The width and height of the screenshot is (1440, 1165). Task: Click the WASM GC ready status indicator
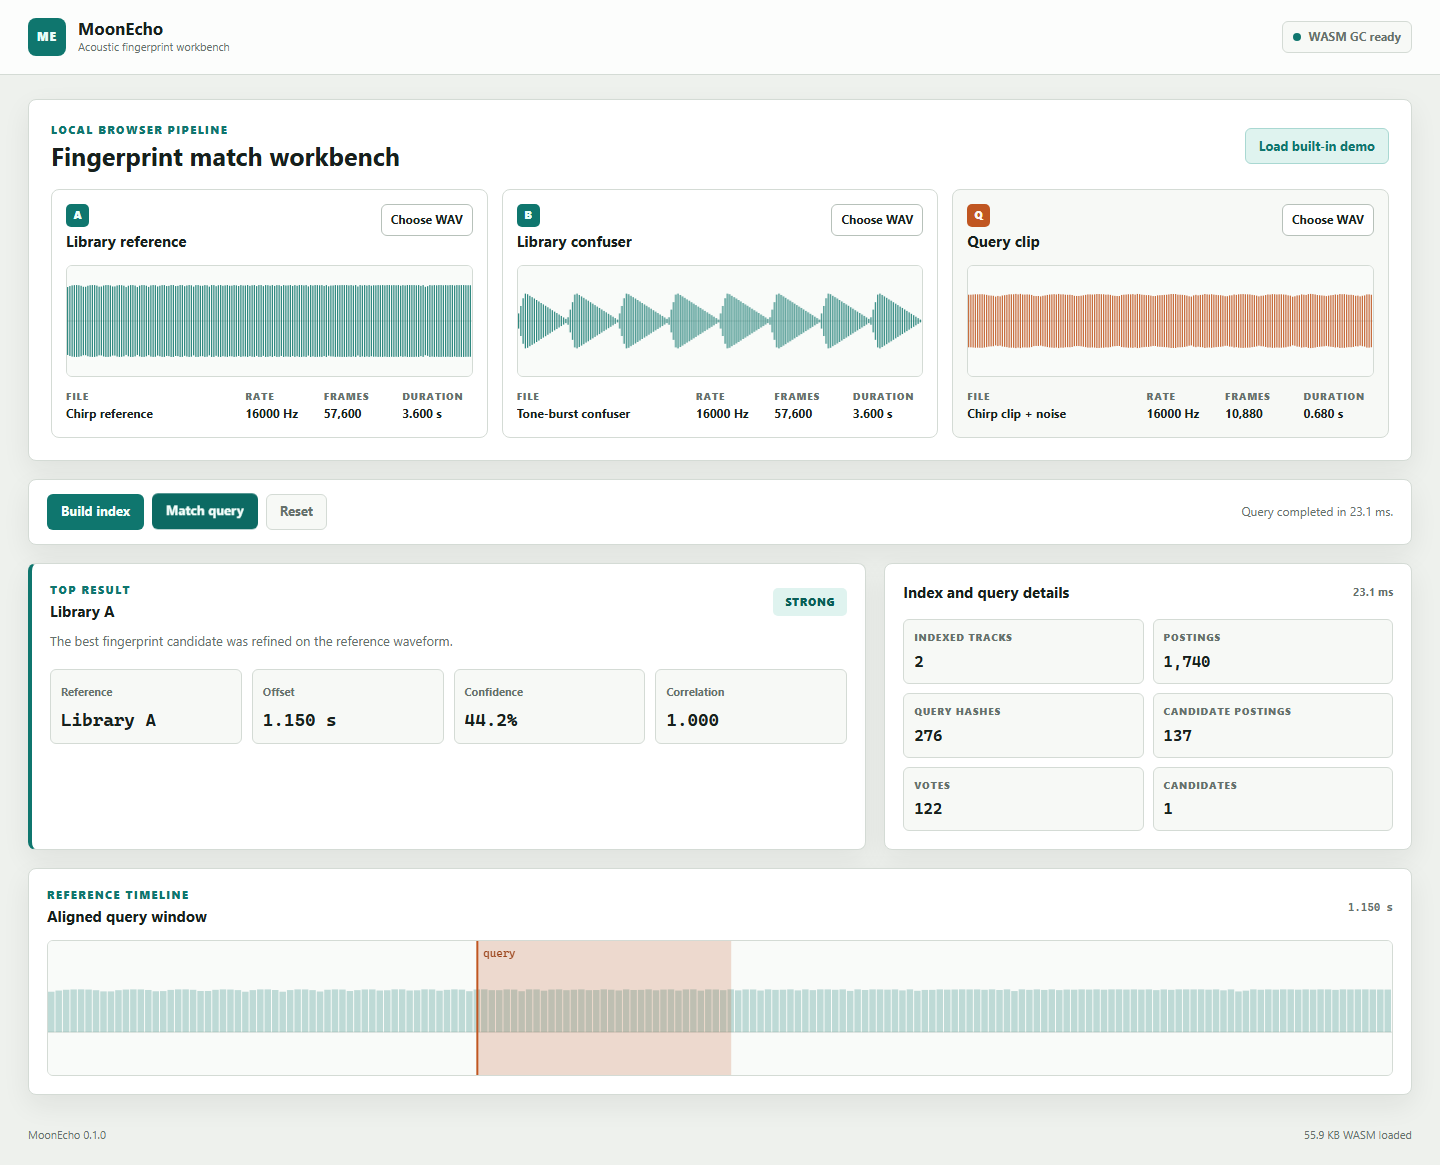click(1346, 37)
